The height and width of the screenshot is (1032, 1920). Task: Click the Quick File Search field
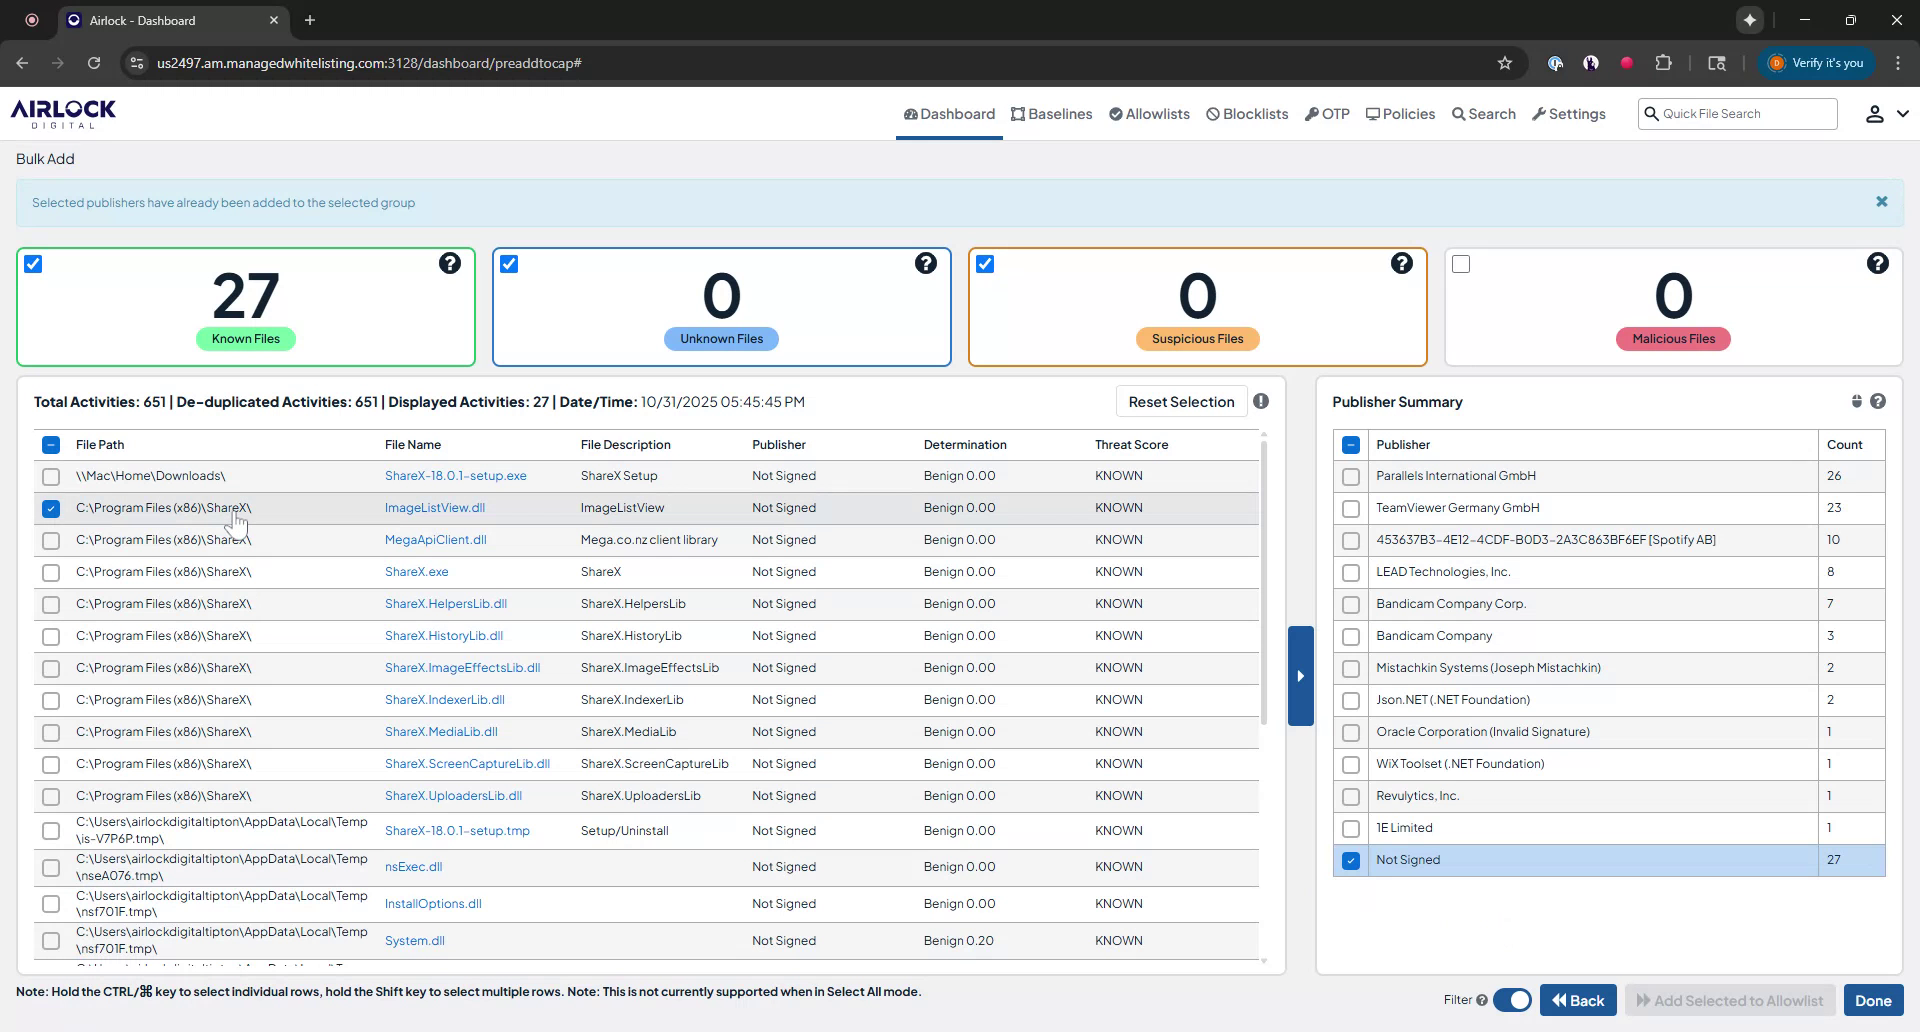[1745, 114]
